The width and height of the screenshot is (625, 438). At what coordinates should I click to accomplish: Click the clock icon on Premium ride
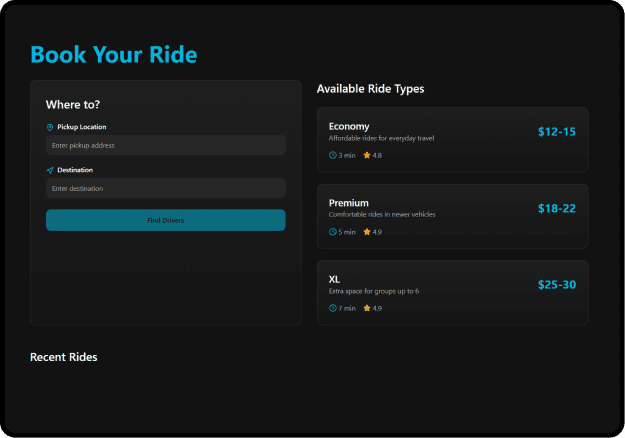(333, 232)
